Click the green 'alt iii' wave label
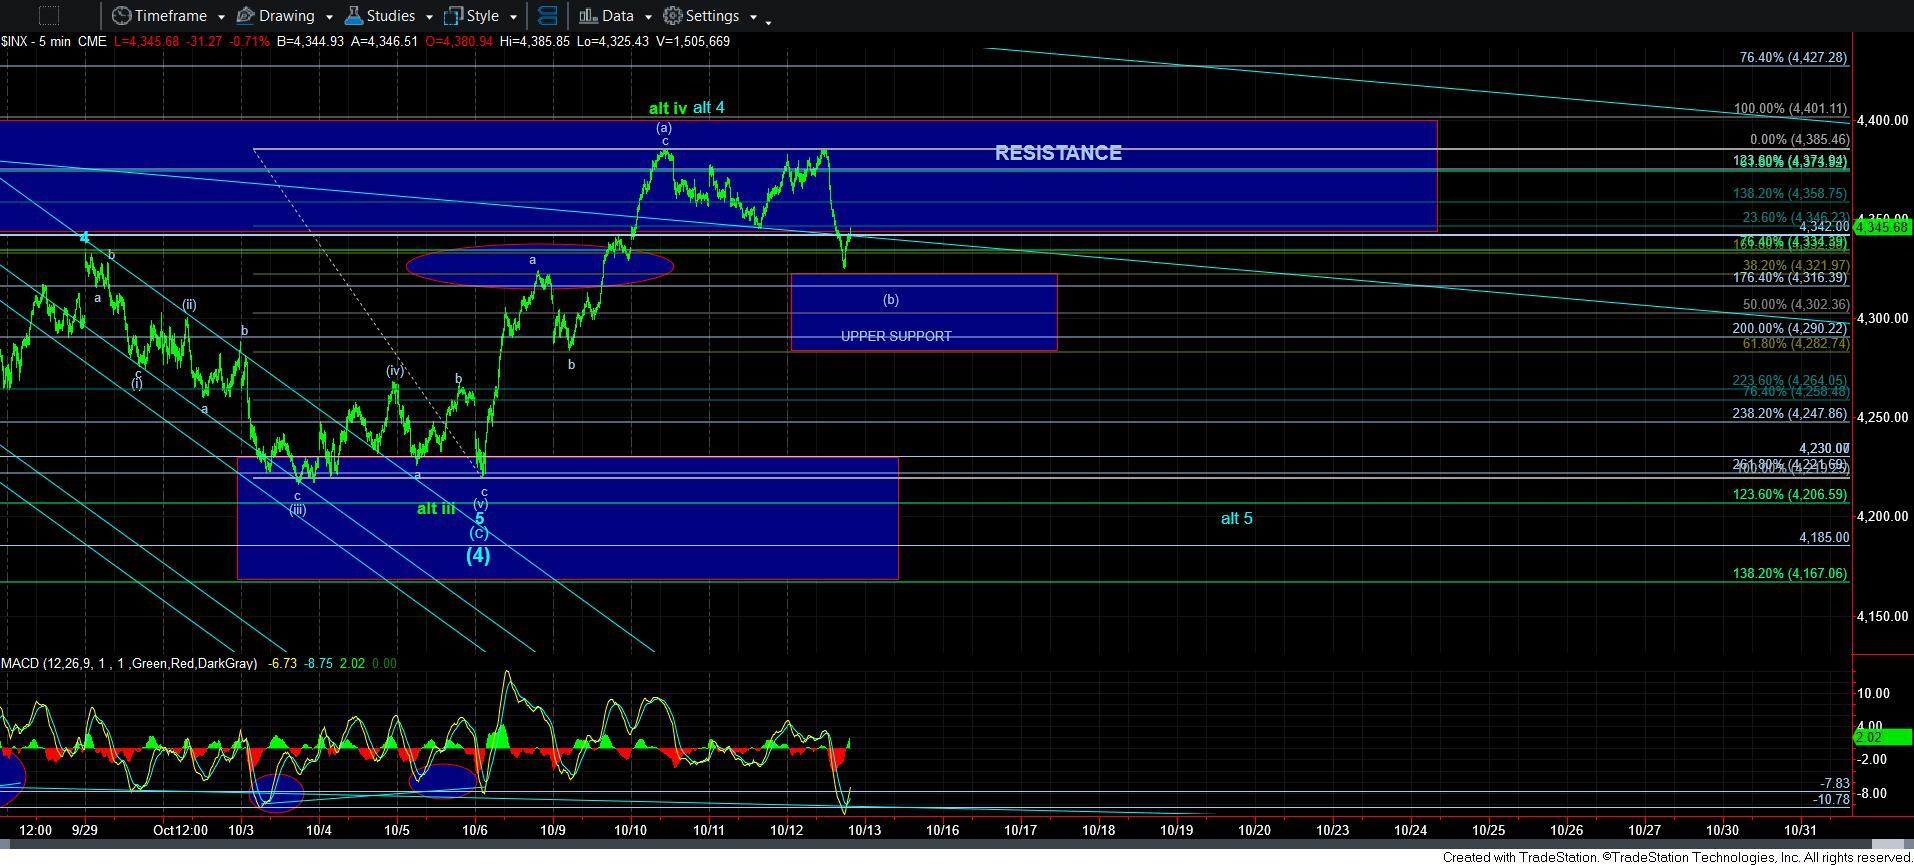1914x865 pixels. tap(436, 508)
